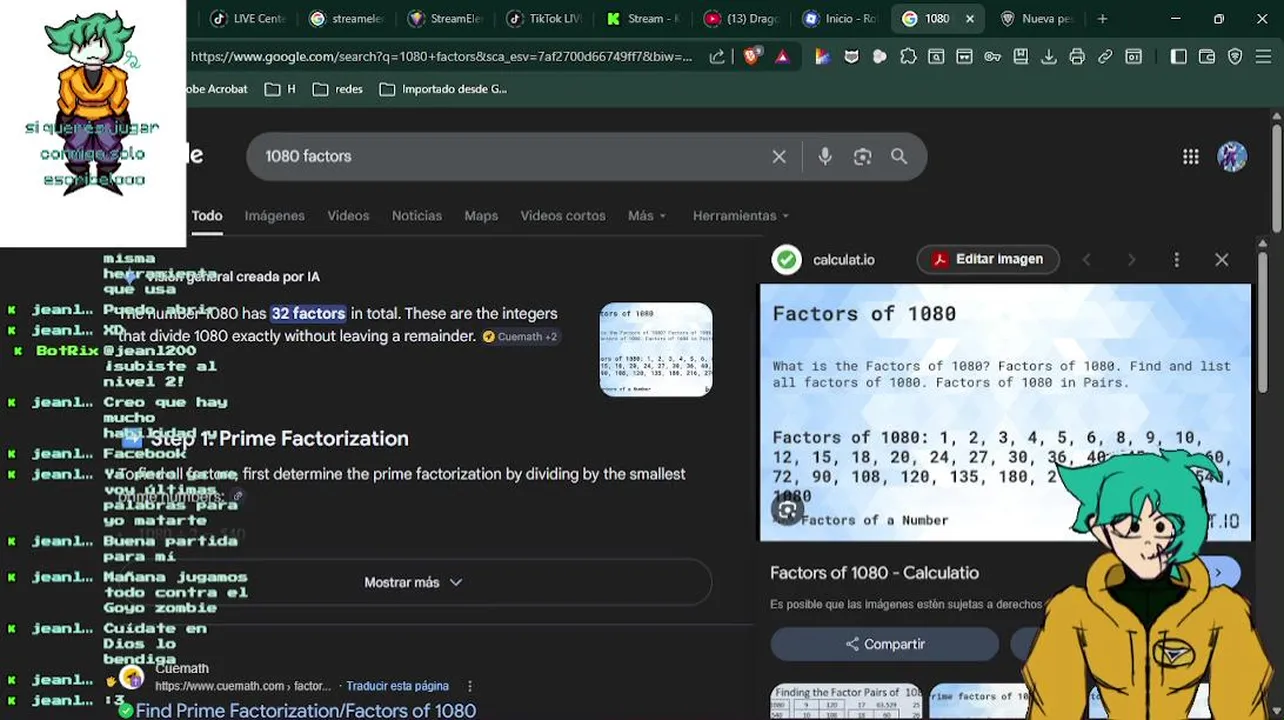Expand the Herramientas dropdown
The width and height of the screenshot is (1284, 720).
point(741,215)
